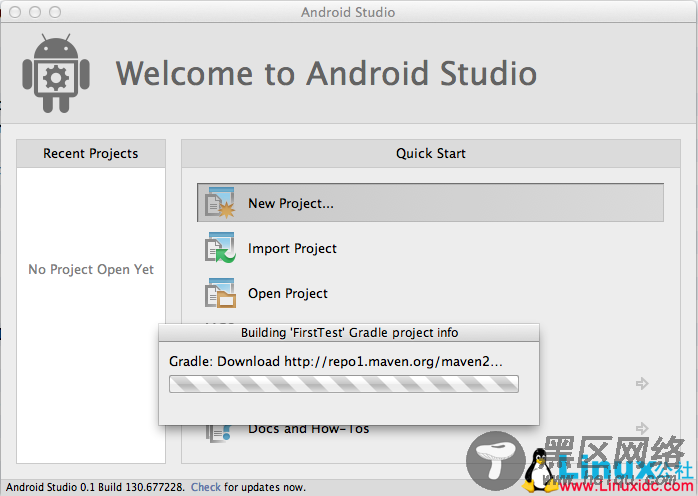Click the Recent Projects header
698x496 pixels.
click(x=91, y=154)
